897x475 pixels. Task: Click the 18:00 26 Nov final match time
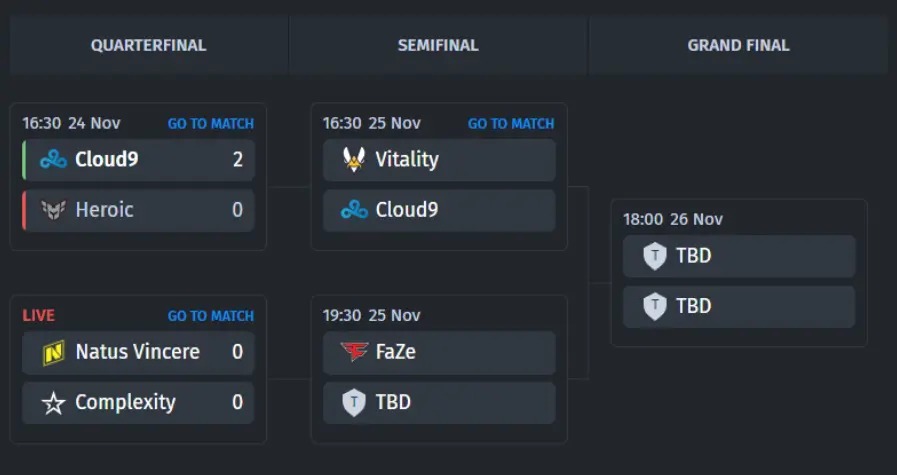point(673,219)
